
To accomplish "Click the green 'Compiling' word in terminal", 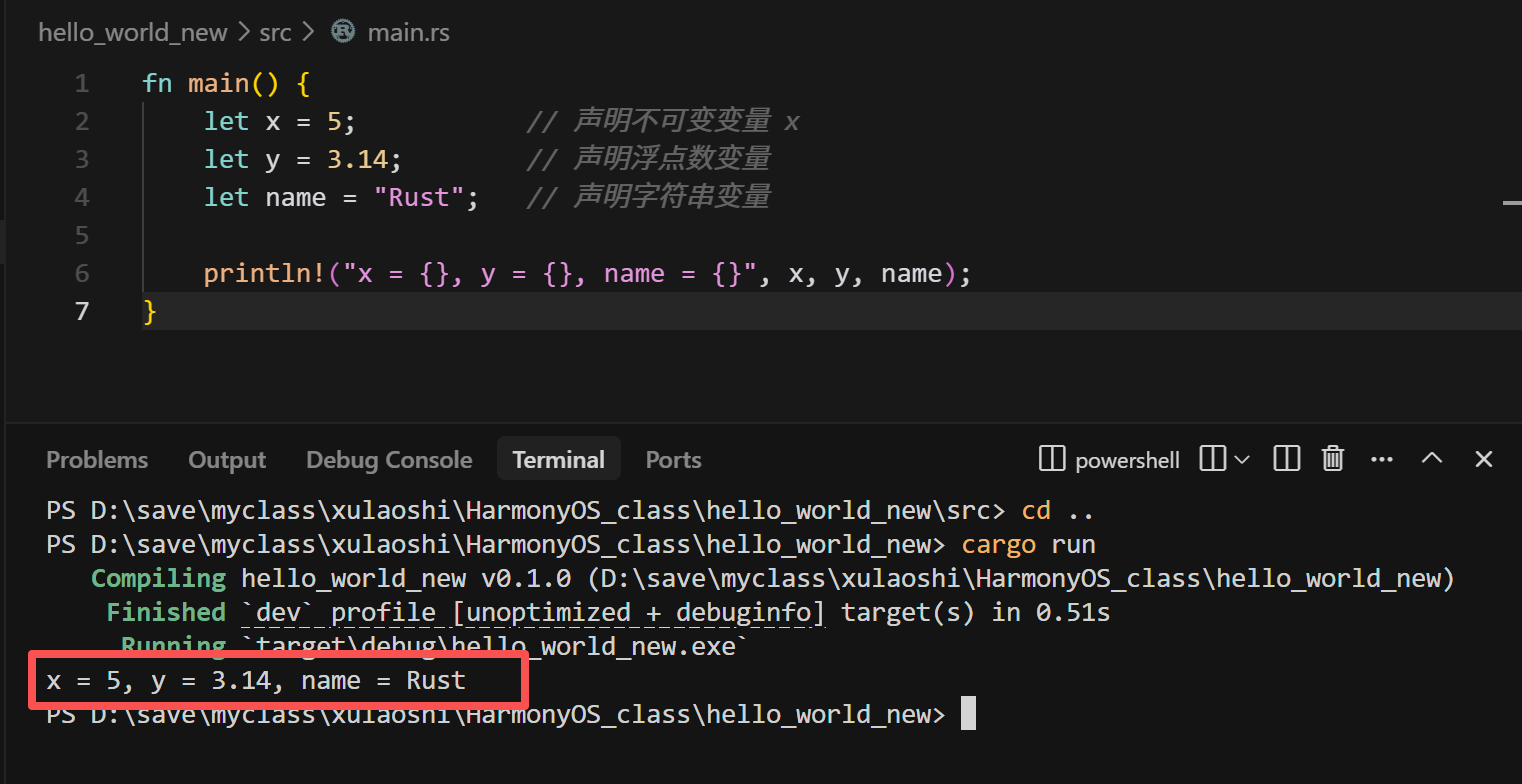I will pos(159,579).
